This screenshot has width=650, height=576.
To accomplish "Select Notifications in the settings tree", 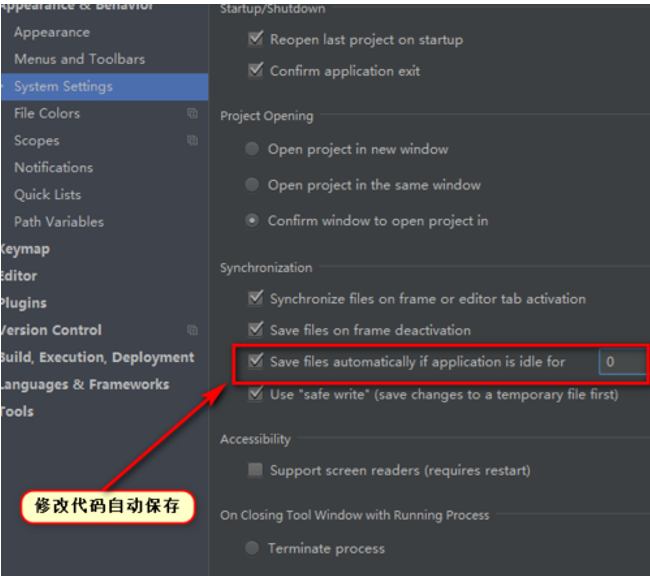I will coord(53,168).
